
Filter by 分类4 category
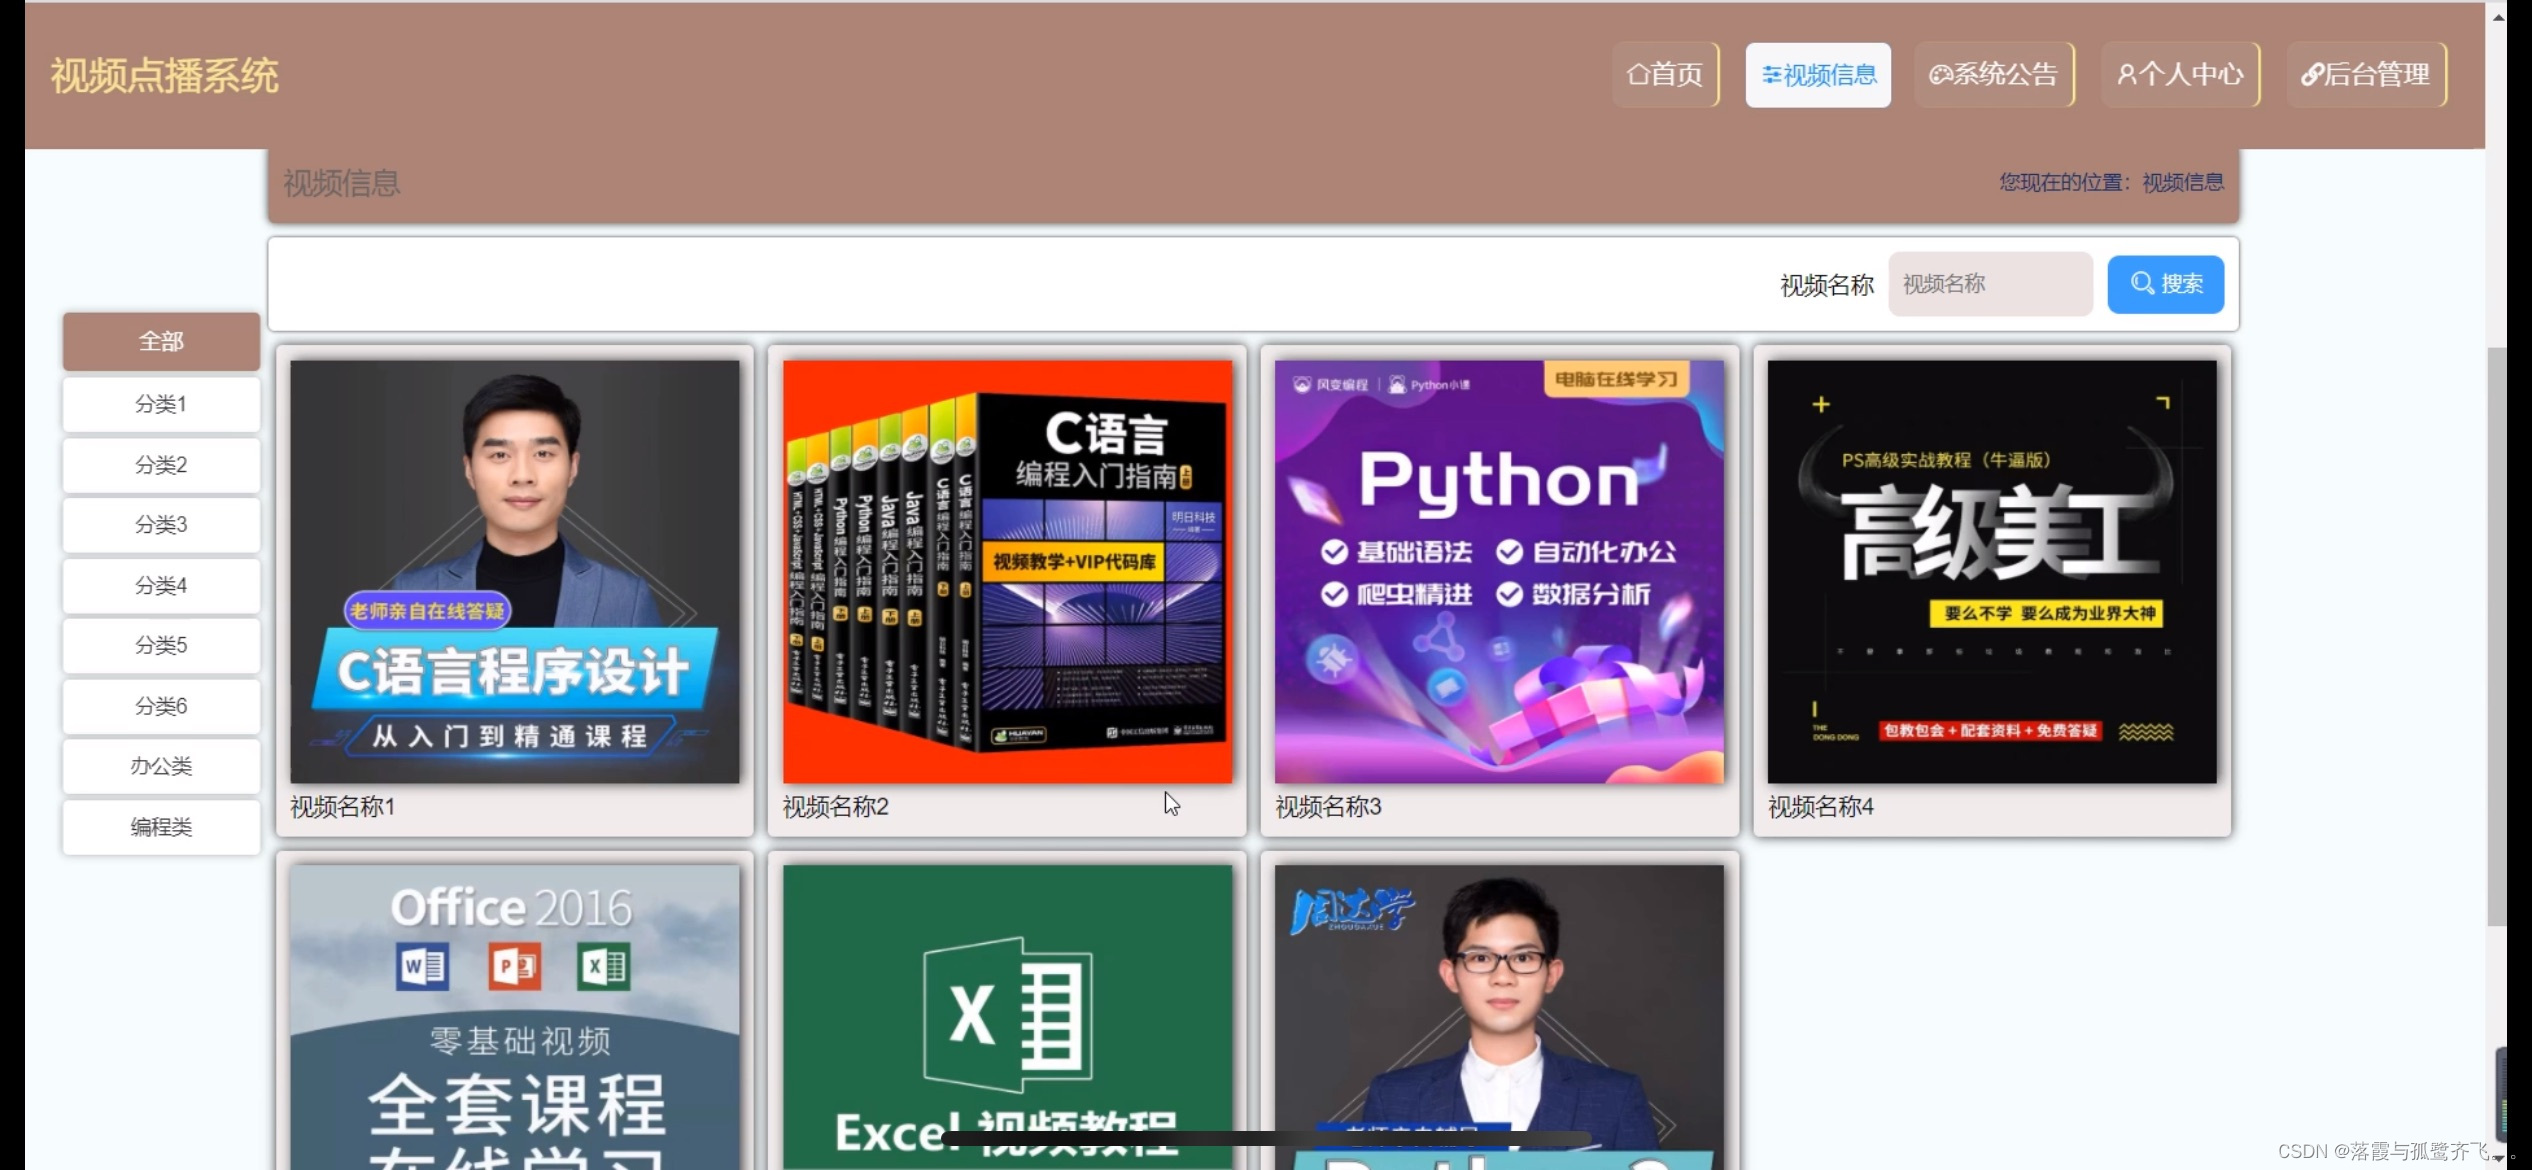point(161,585)
